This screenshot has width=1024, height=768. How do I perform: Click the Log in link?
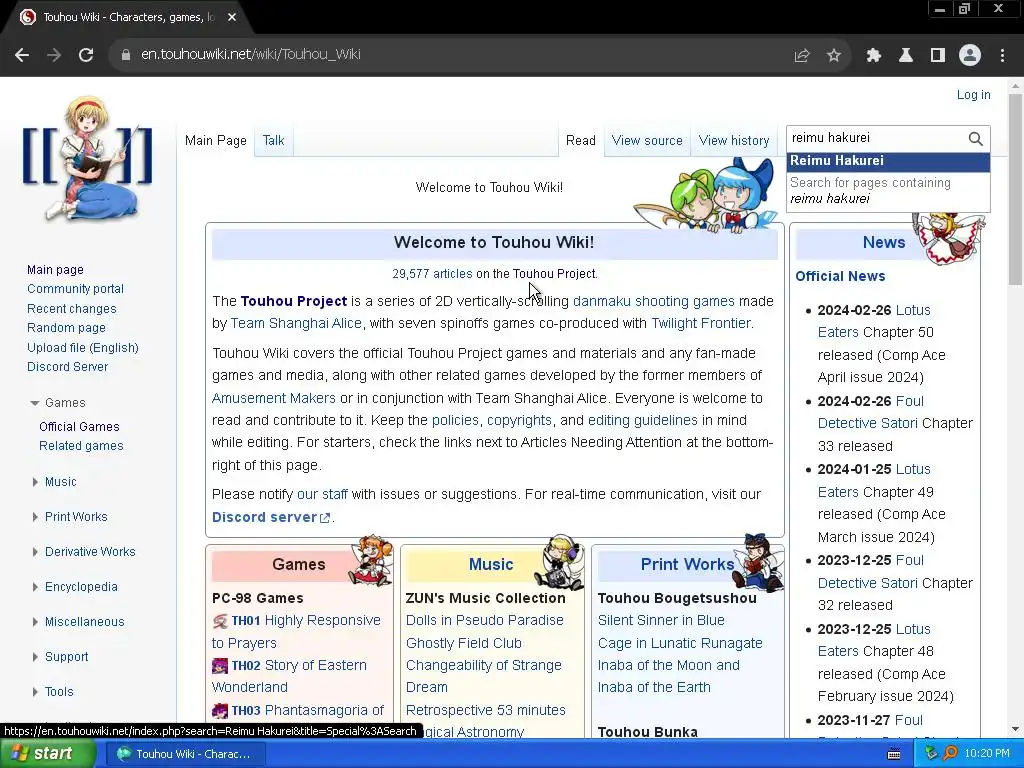(x=973, y=95)
